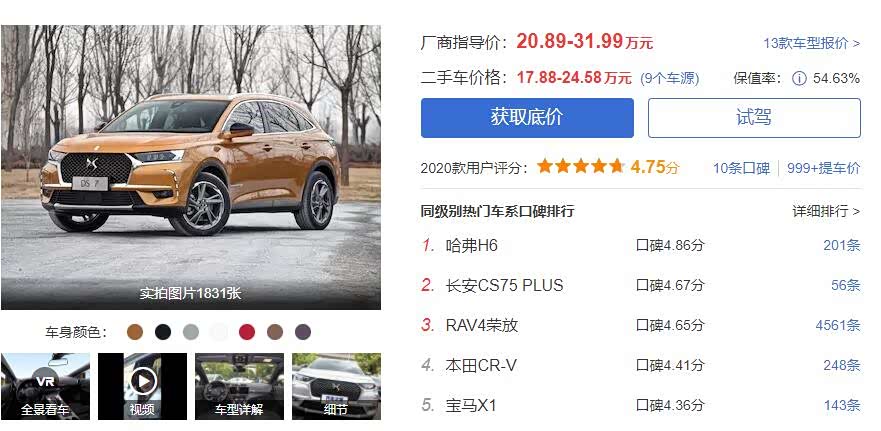This screenshot has width=881, height=431.
Task: Select the black body color
Action: click(x=163, y=332)
